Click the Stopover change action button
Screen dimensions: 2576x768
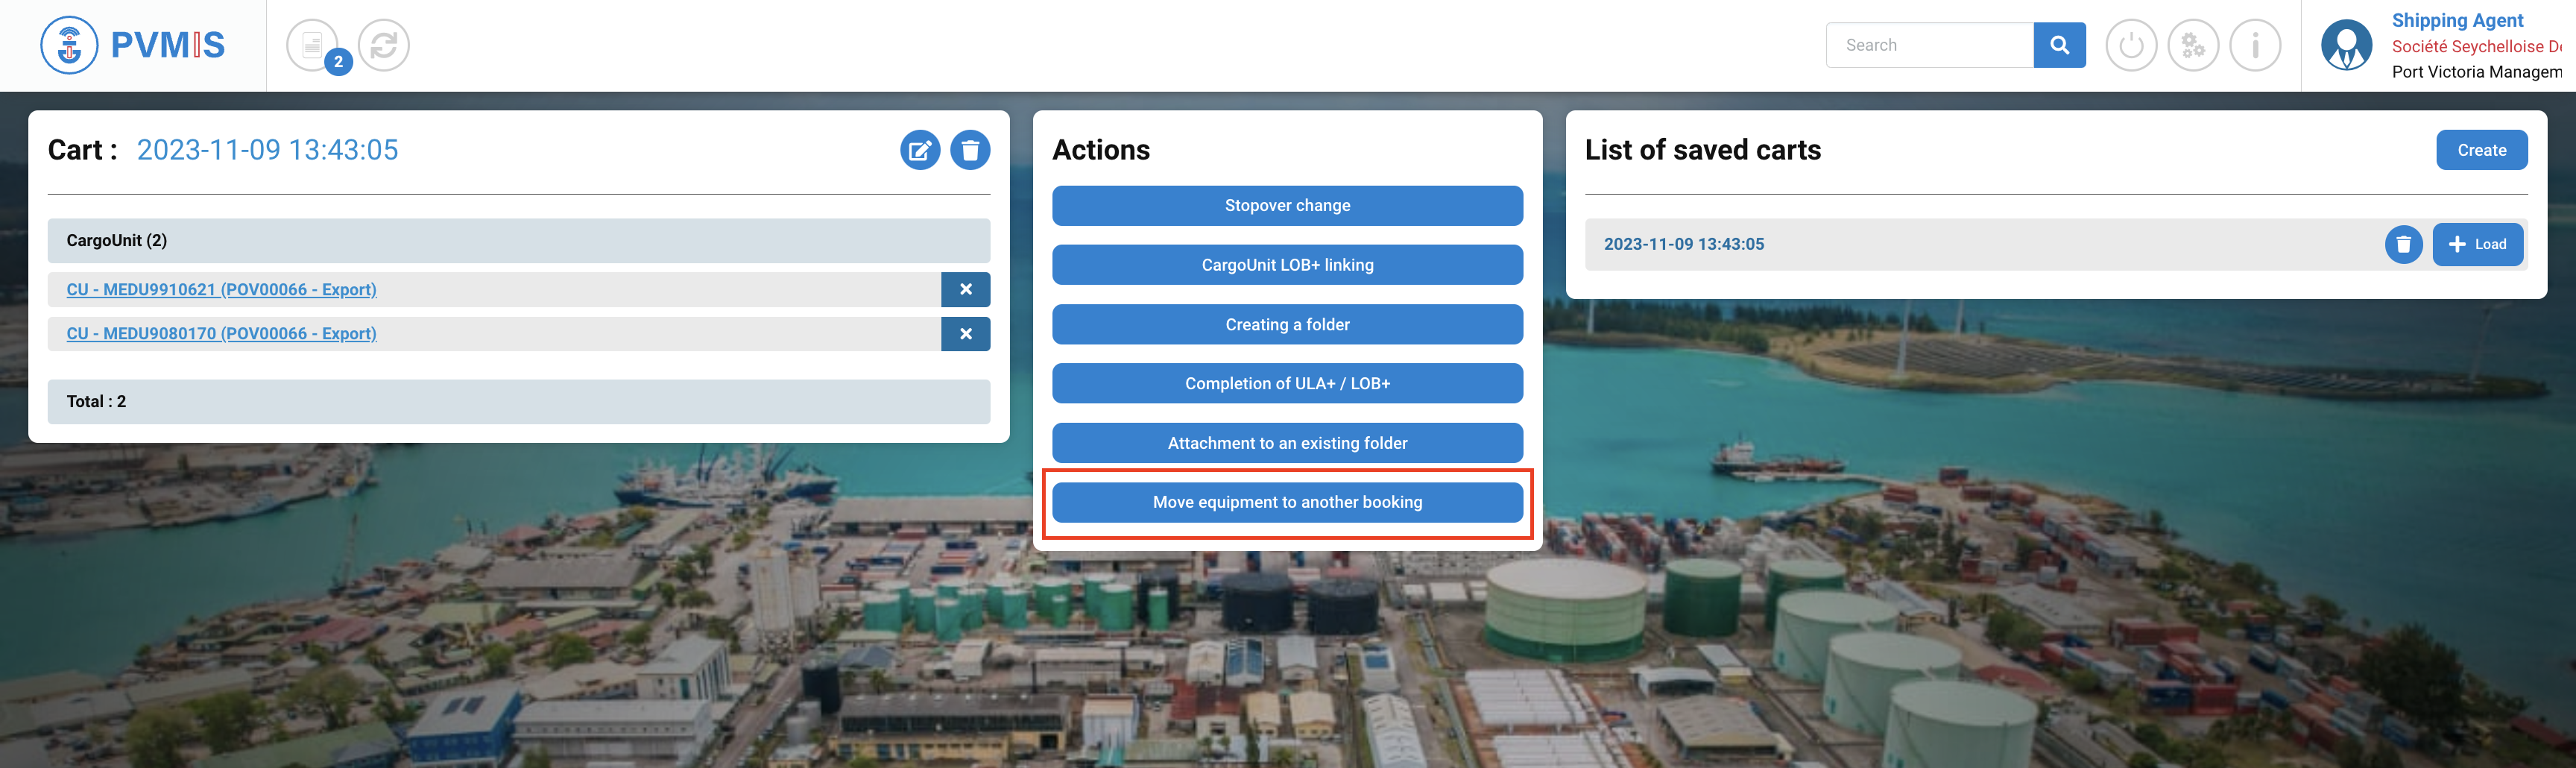[1287, 205]
